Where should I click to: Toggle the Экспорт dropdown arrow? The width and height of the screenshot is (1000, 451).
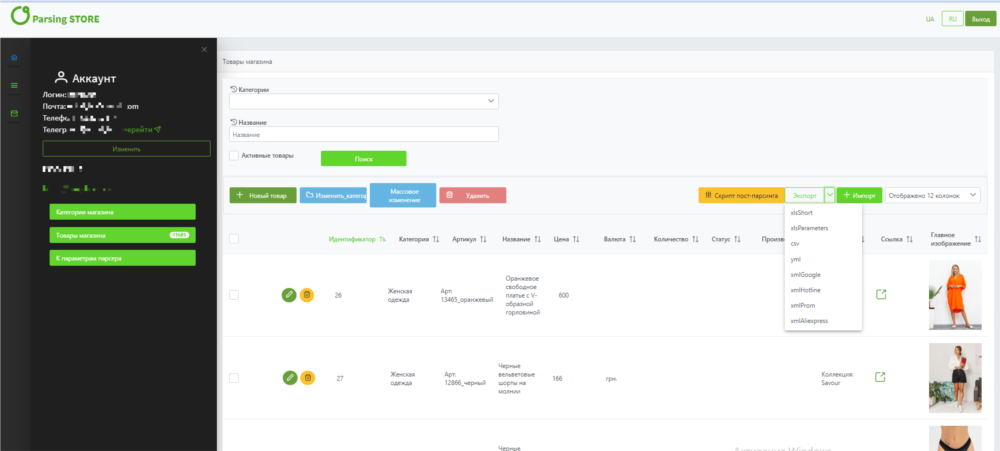(829, 196)
